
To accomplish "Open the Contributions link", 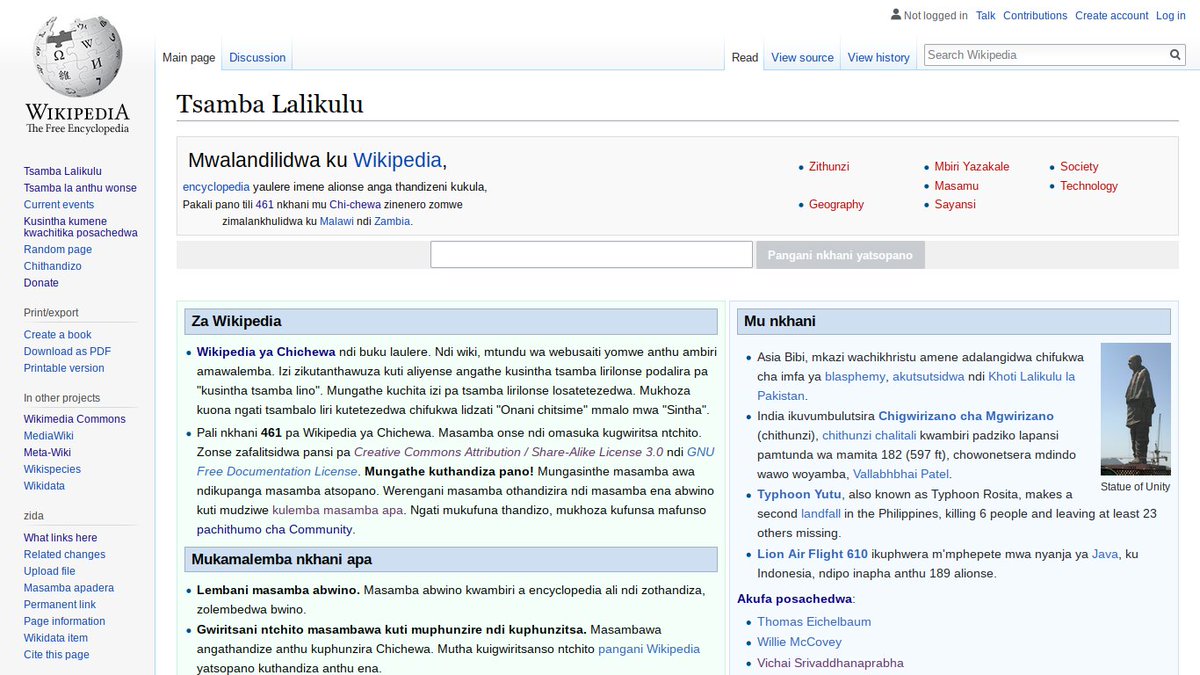I will click(x=1035, y=15).
